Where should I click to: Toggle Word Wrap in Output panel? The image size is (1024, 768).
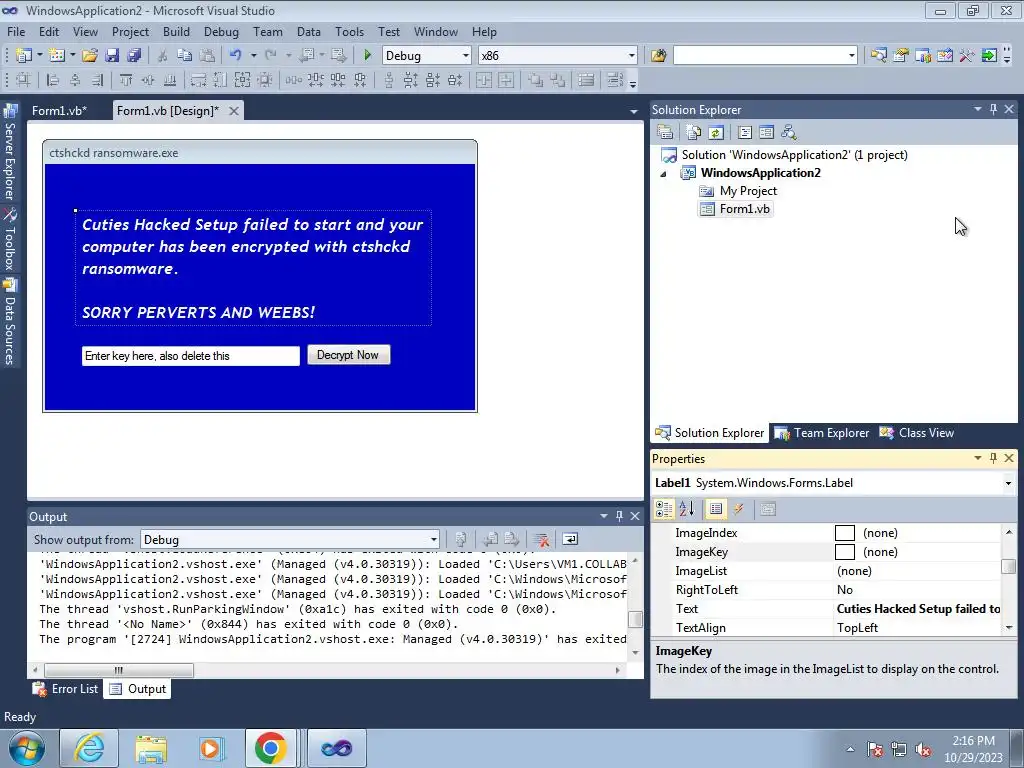pyautogui.click(x=570, y=539)
